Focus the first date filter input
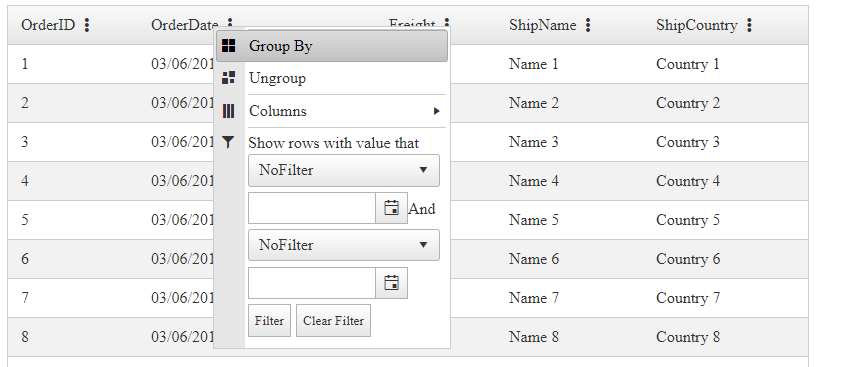Screen dimensions: 843x367 (312, 208)
